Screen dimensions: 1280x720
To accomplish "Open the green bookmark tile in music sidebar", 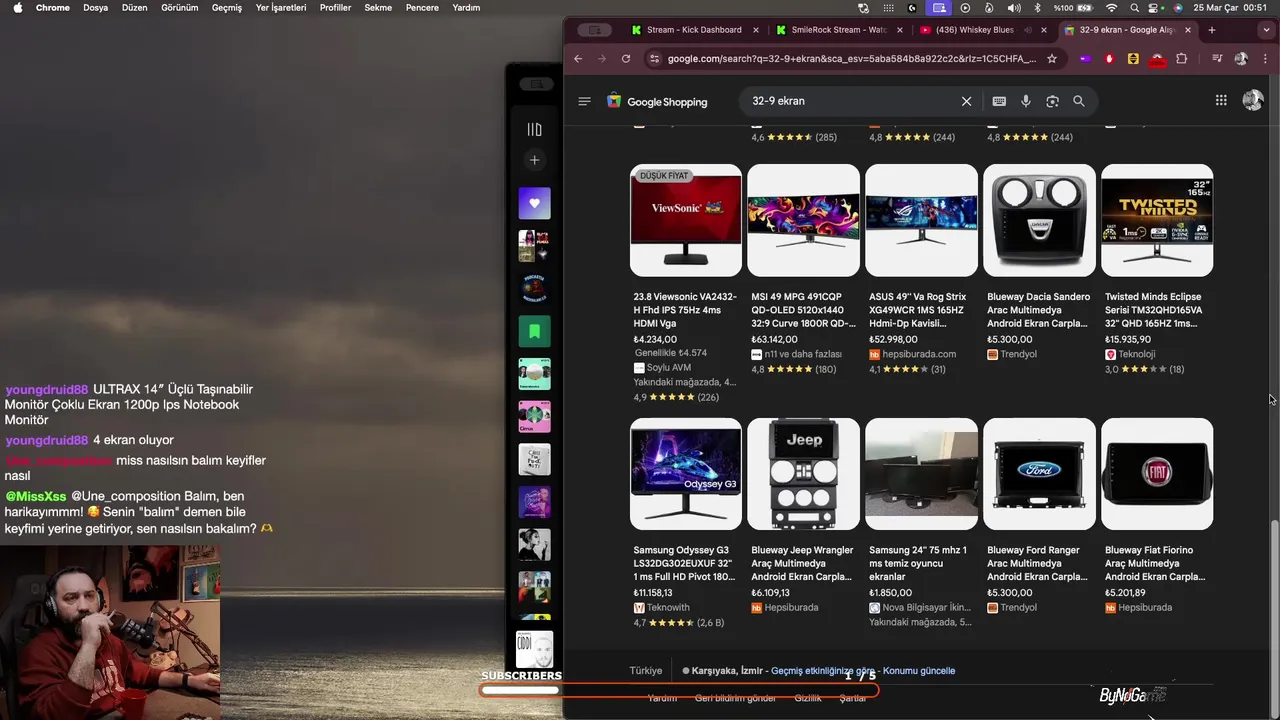I will pos(534,331).
